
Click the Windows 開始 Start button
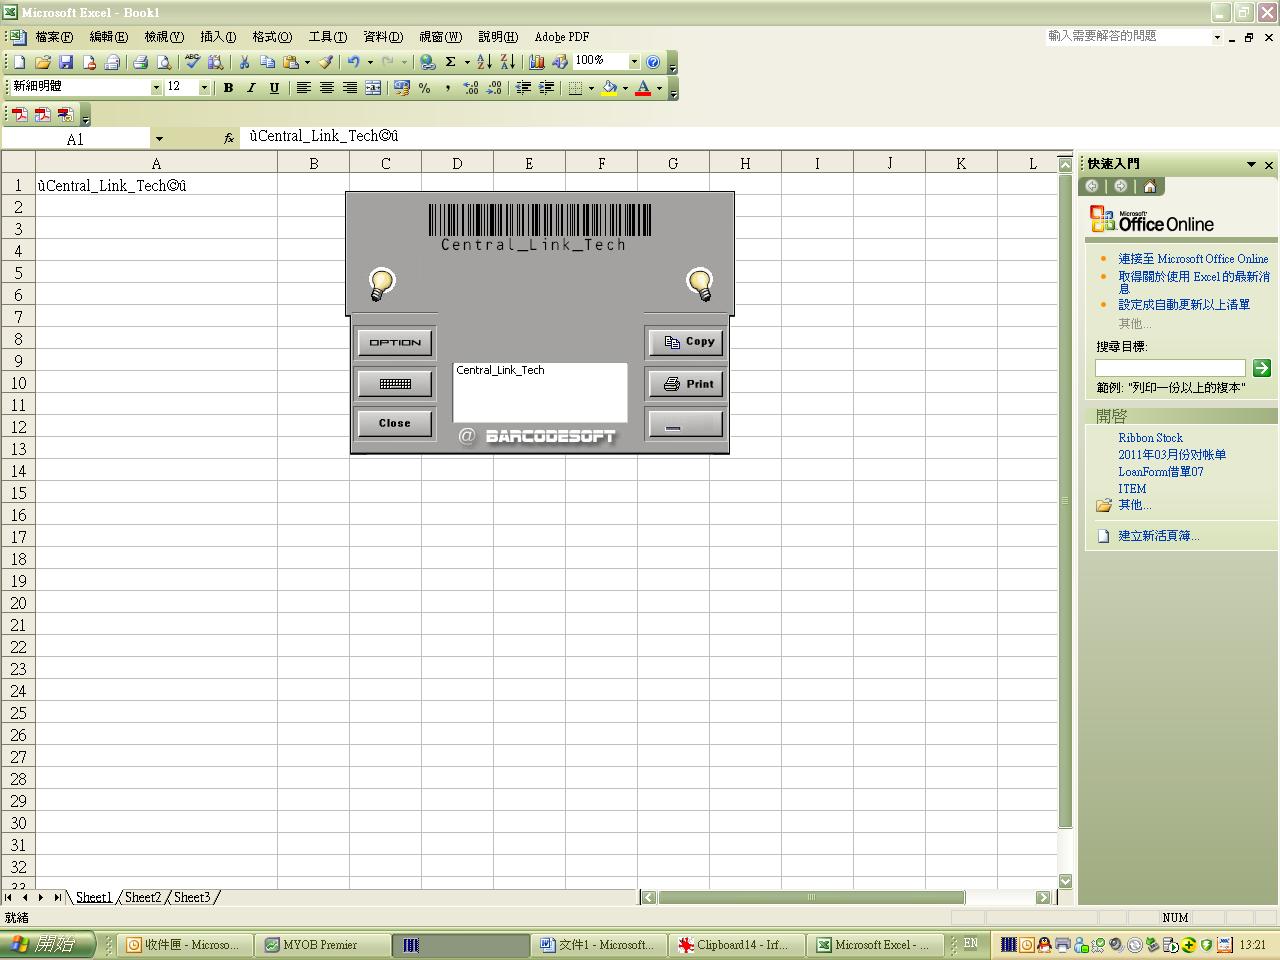[x=47, y=944]
